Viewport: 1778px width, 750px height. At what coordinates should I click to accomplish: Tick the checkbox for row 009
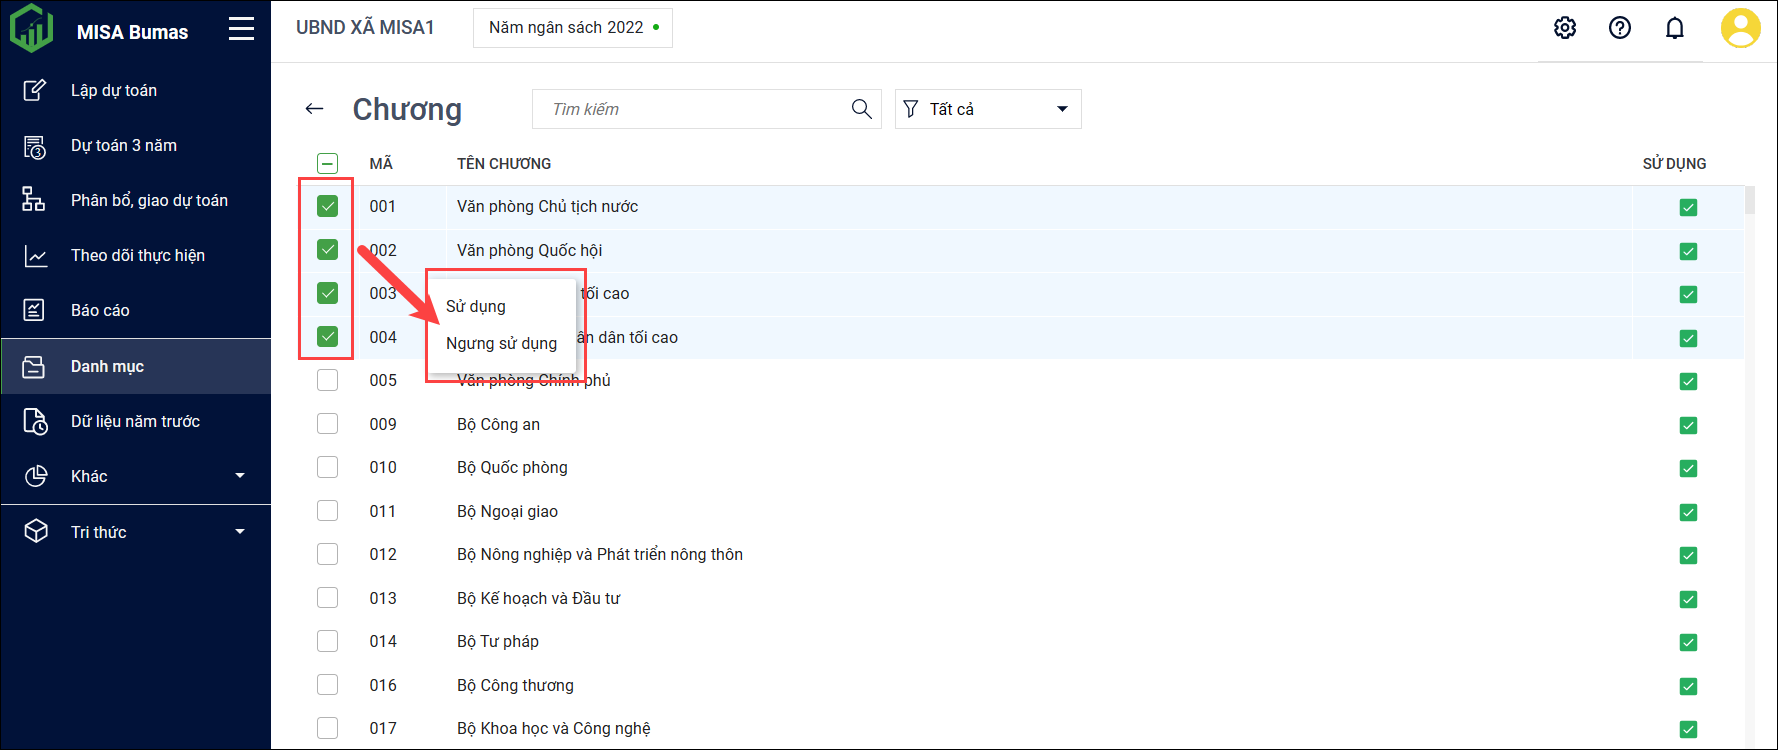coord(327,424)
